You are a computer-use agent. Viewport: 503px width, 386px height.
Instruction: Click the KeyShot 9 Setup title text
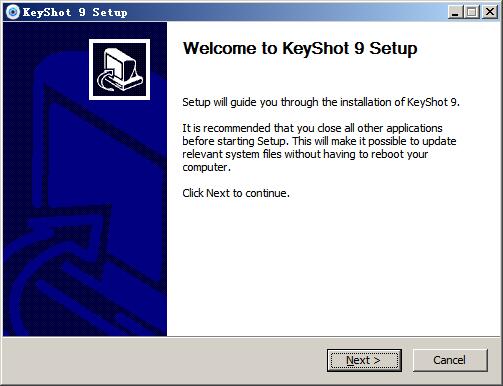tap(75, 12)
